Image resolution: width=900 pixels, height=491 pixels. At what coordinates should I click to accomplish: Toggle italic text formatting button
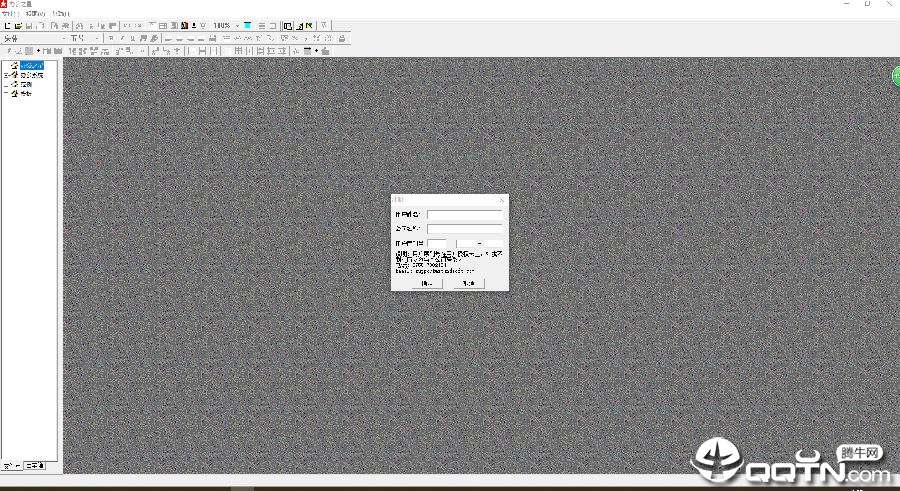[122, 38]
